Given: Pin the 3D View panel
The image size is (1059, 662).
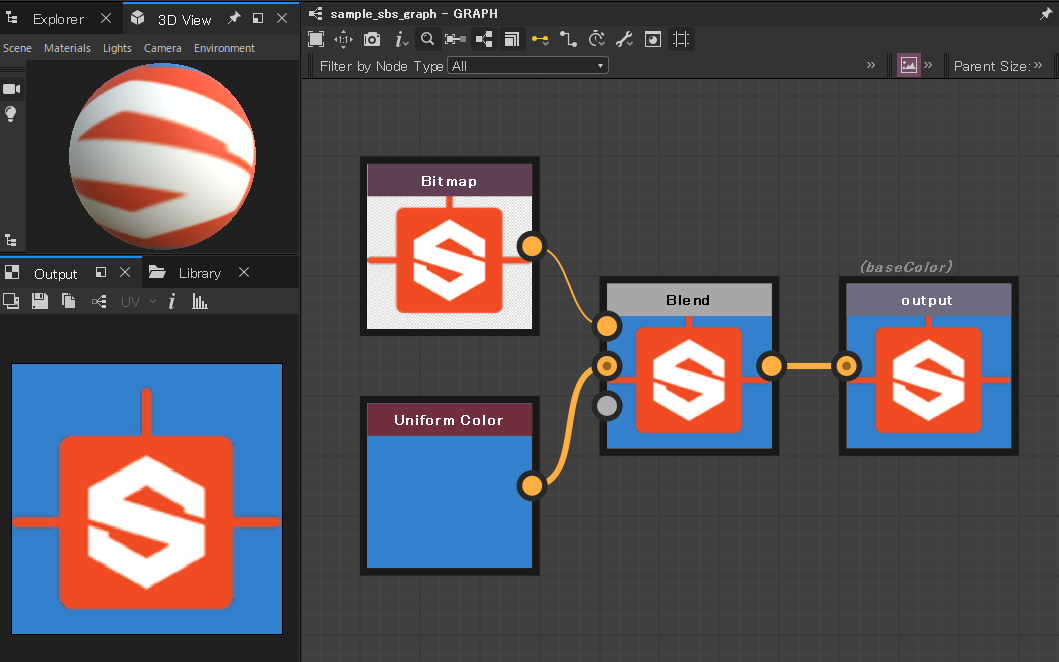Looking at the screenshot, I should [x=234, y=18].
